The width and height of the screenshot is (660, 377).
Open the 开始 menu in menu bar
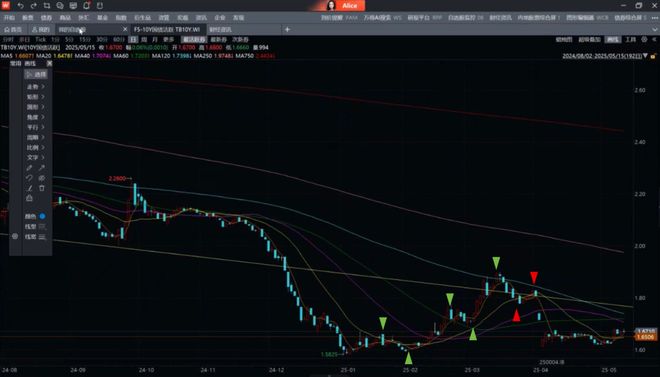tap(9, 18)
